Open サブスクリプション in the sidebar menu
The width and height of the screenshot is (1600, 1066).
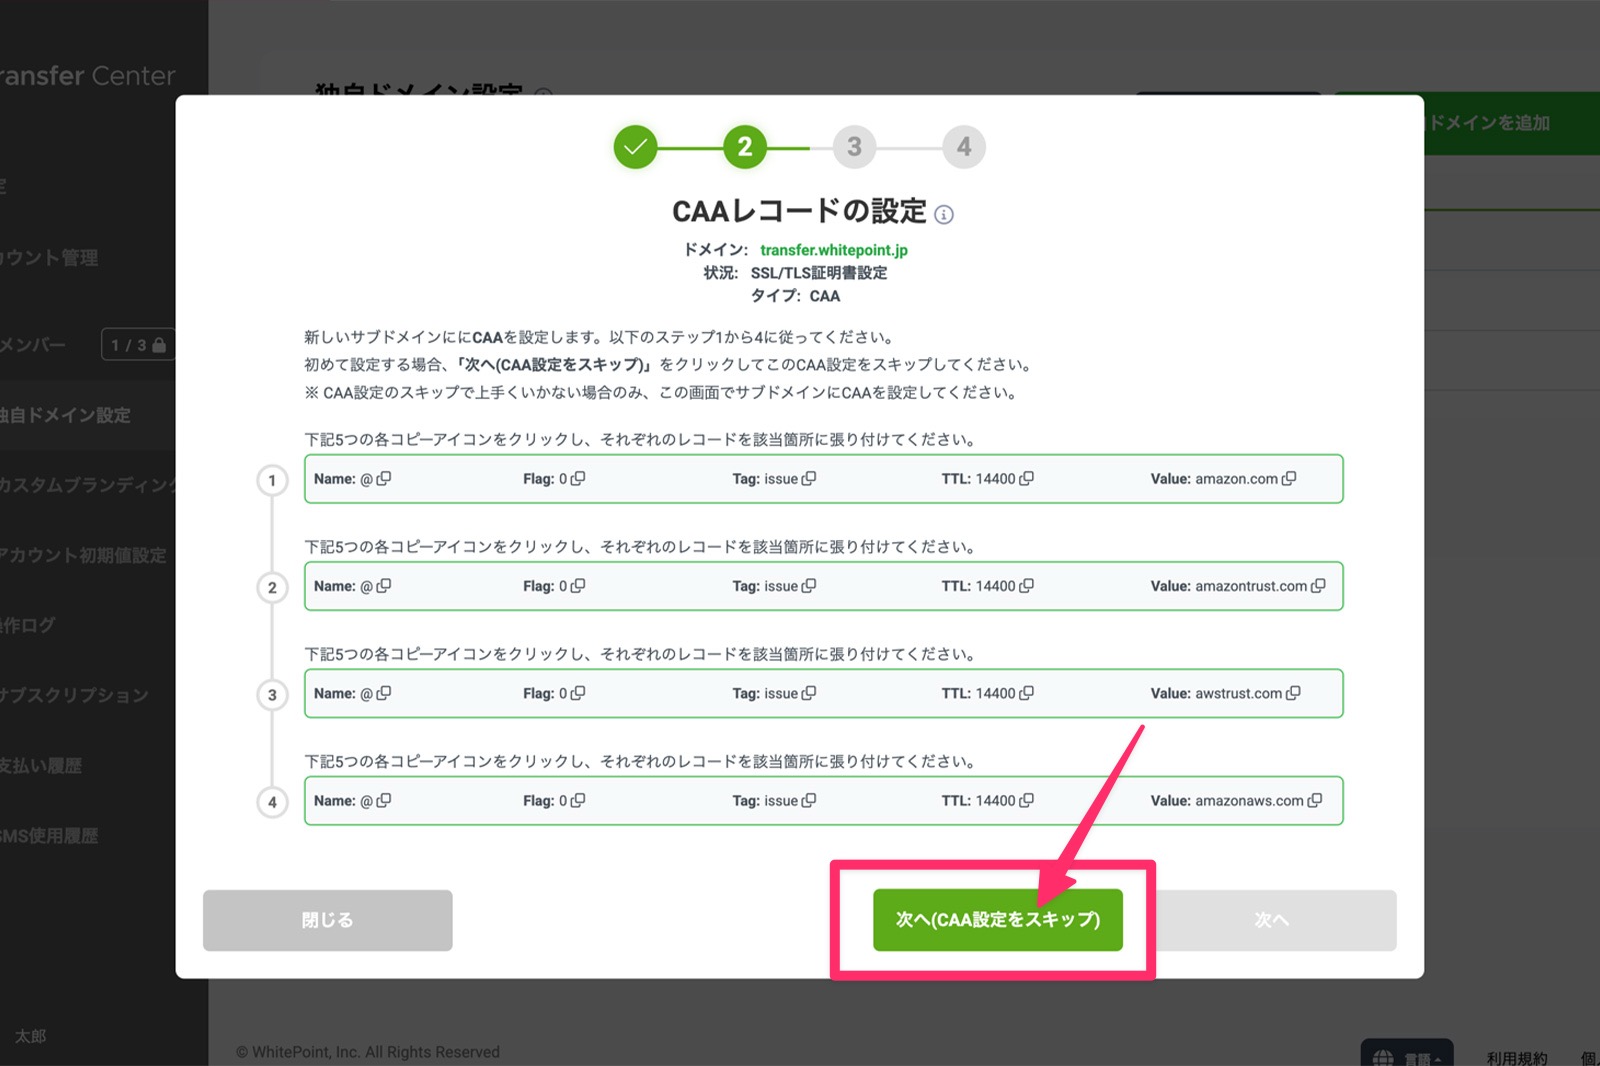tap(74, 695)
